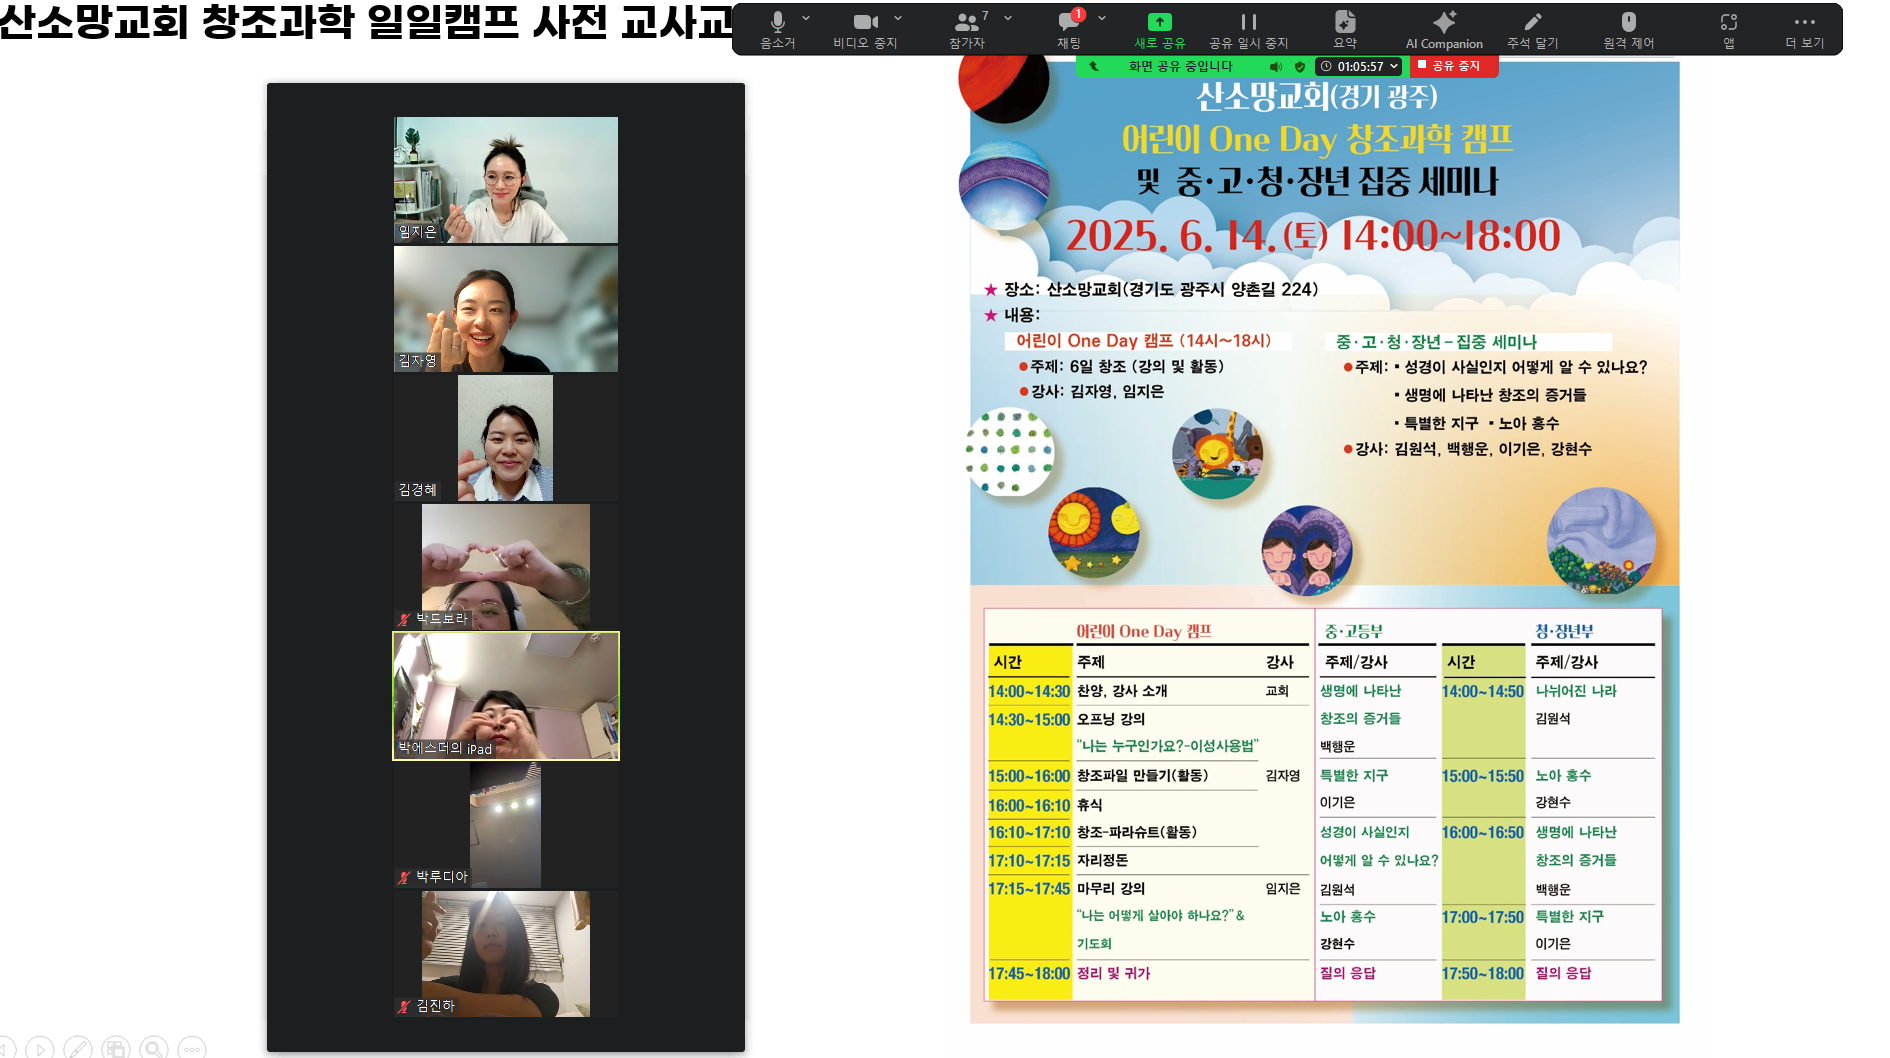Open the see-all-slides icon
The image size is (1890, 1058).
point(116,1047)
